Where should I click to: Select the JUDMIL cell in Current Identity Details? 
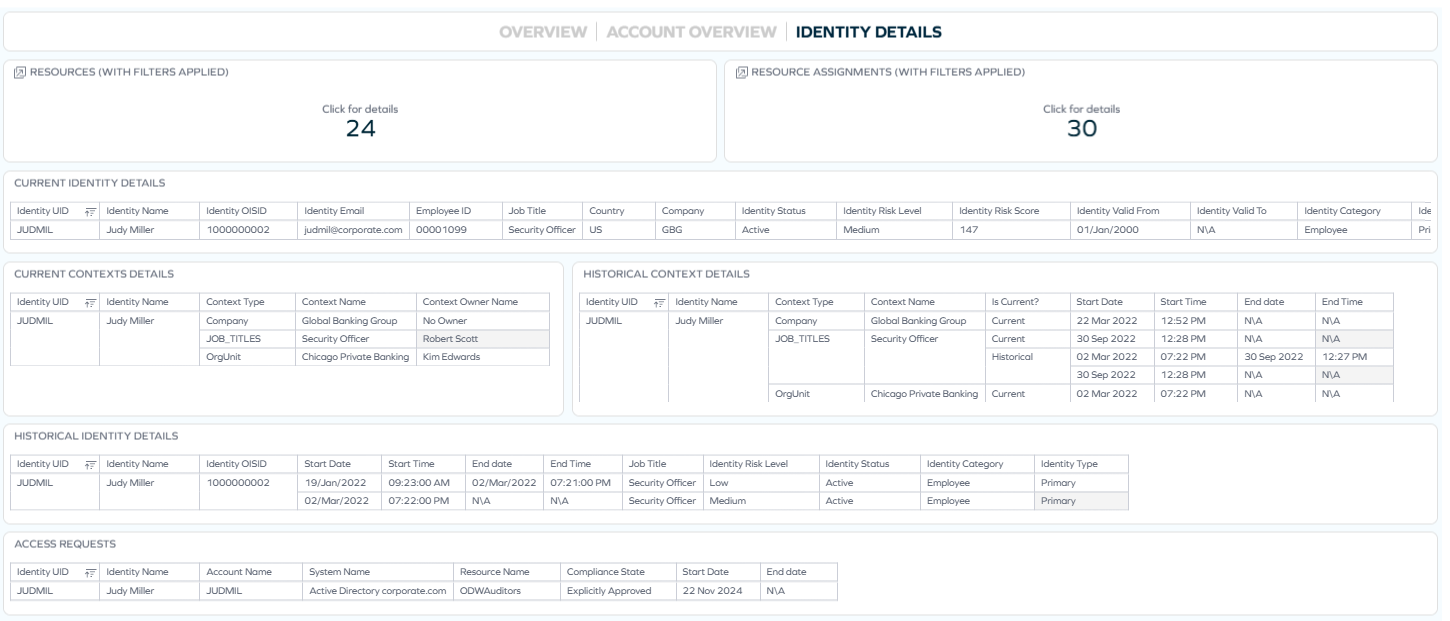coord(39,228)
